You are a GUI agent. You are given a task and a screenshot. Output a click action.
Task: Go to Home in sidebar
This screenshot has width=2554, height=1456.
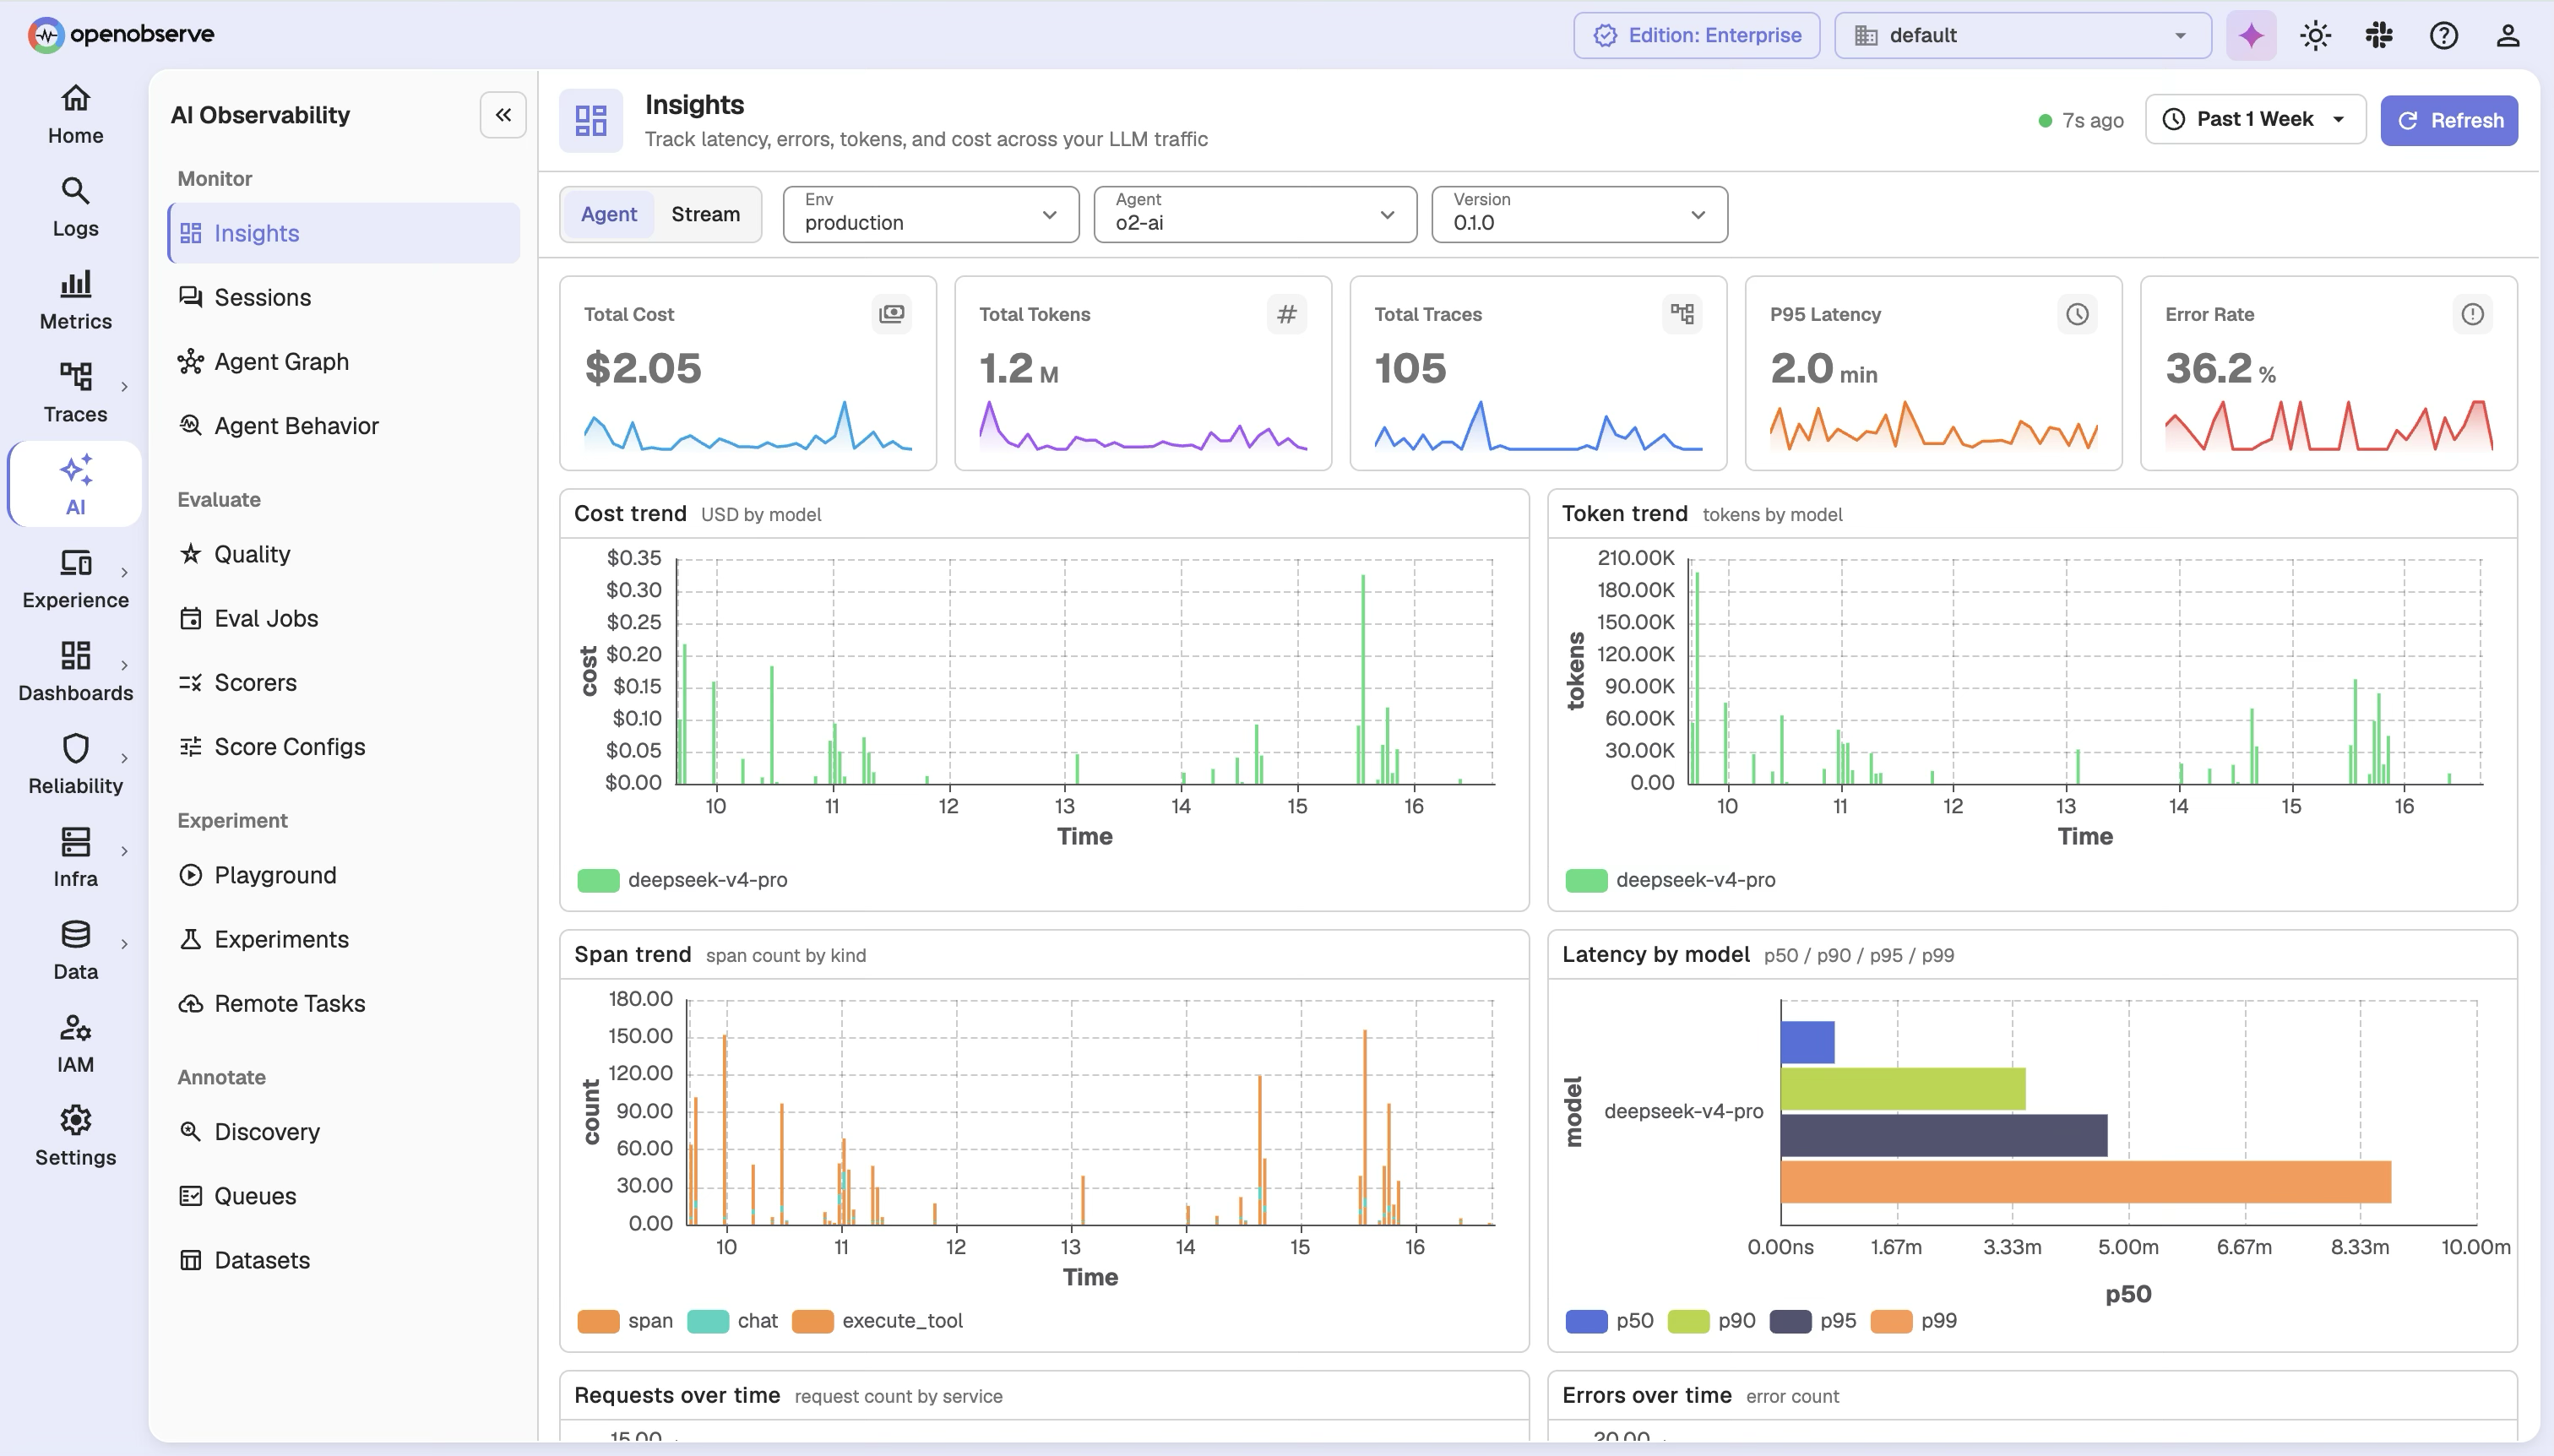(x=75, y=115)
